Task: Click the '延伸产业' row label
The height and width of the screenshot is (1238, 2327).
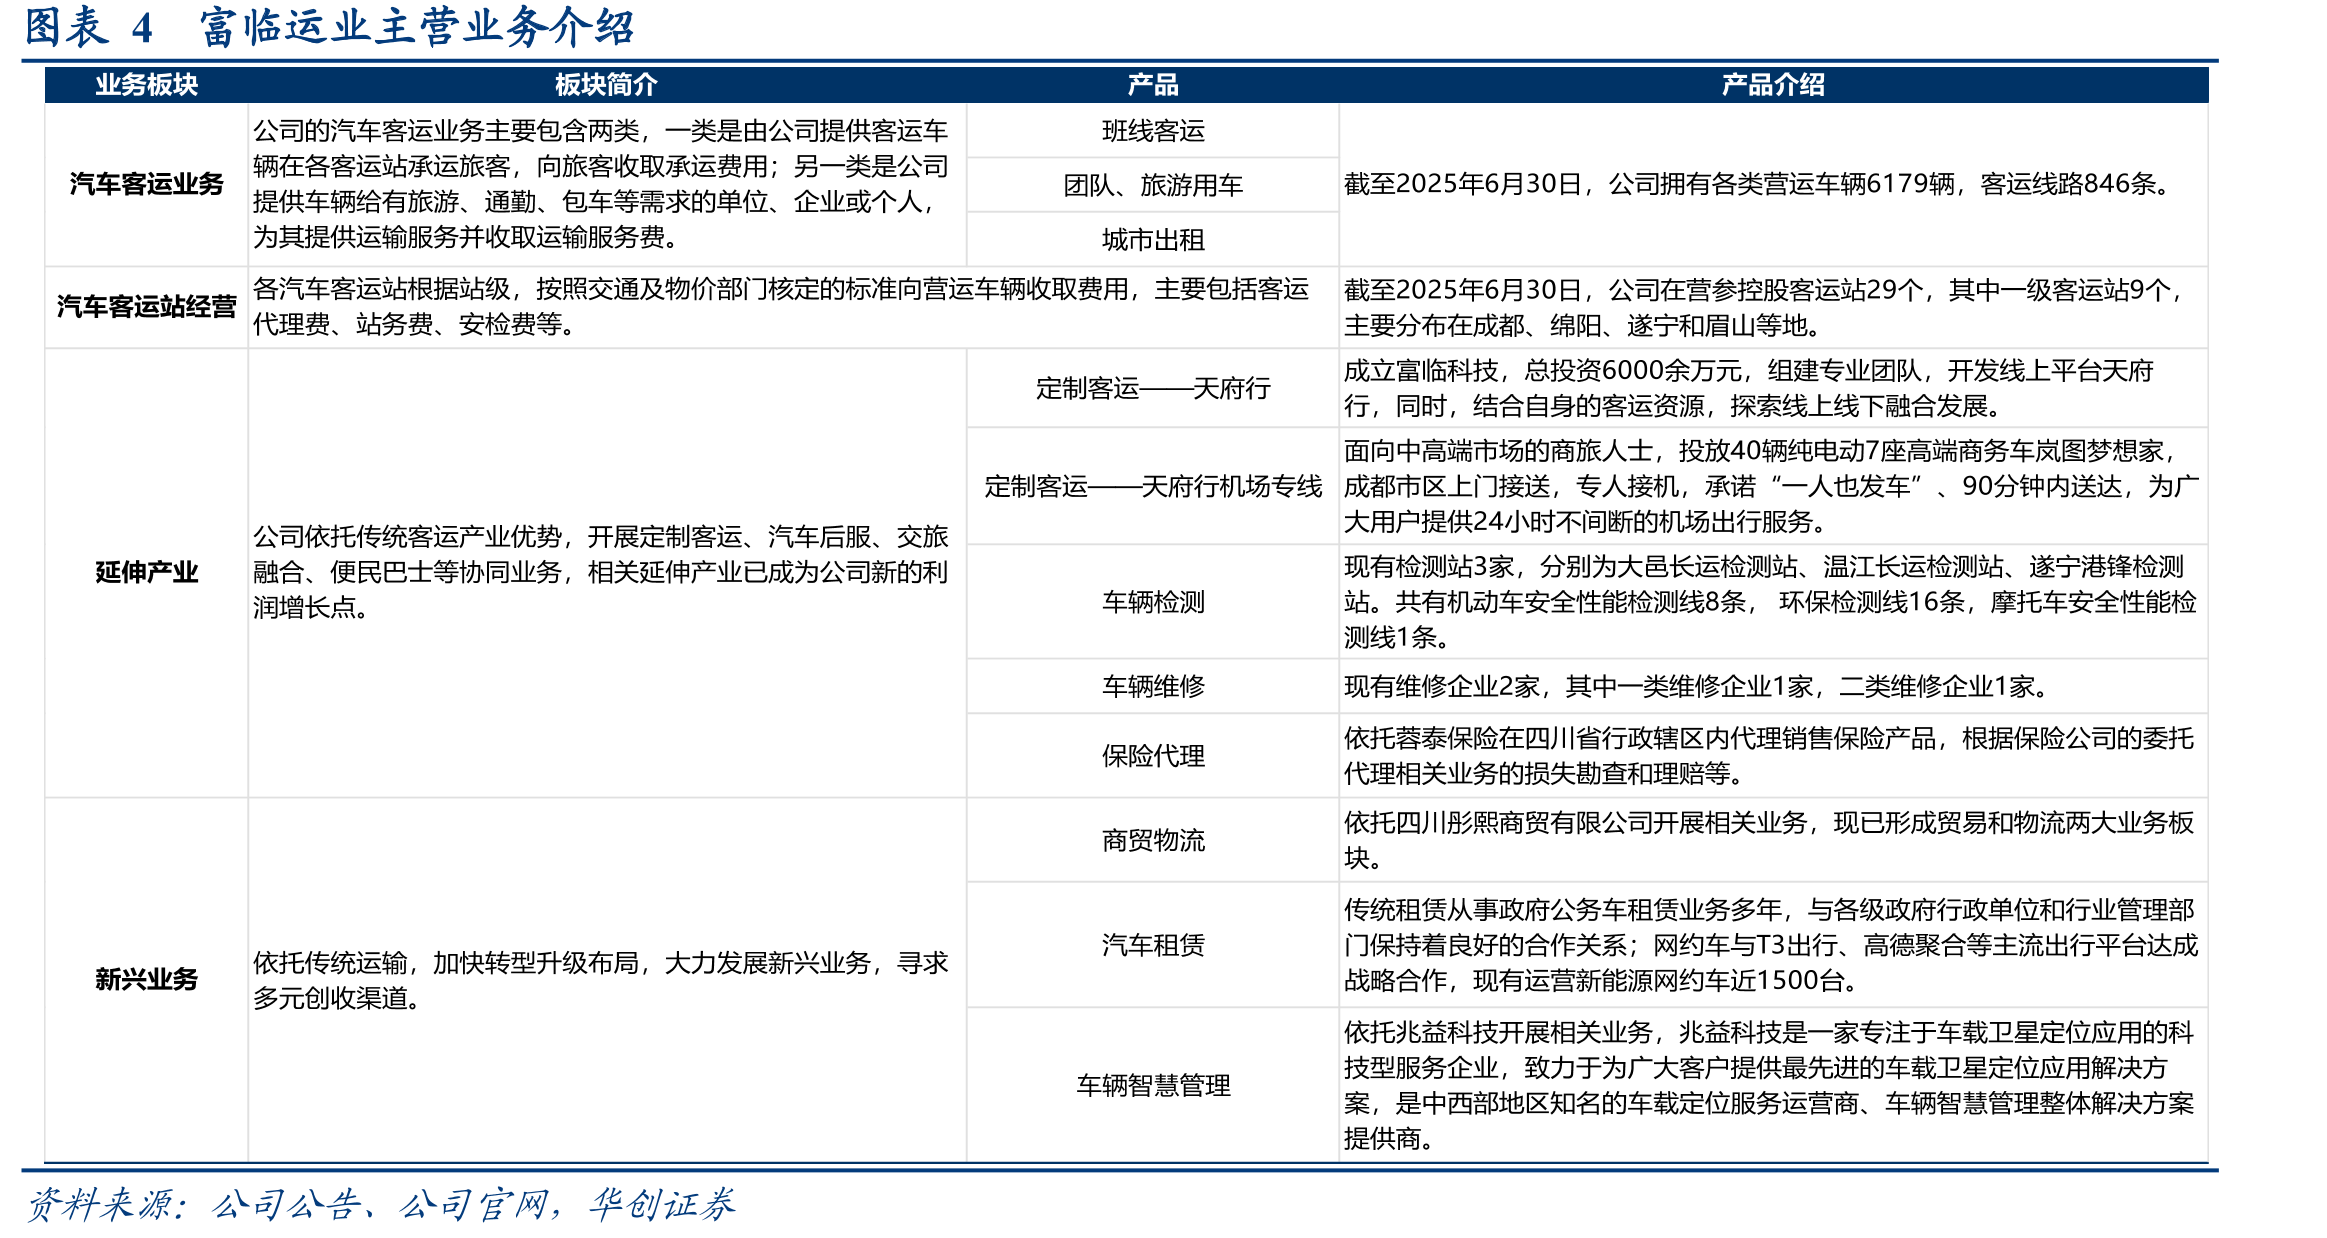Action: point(147,572)
